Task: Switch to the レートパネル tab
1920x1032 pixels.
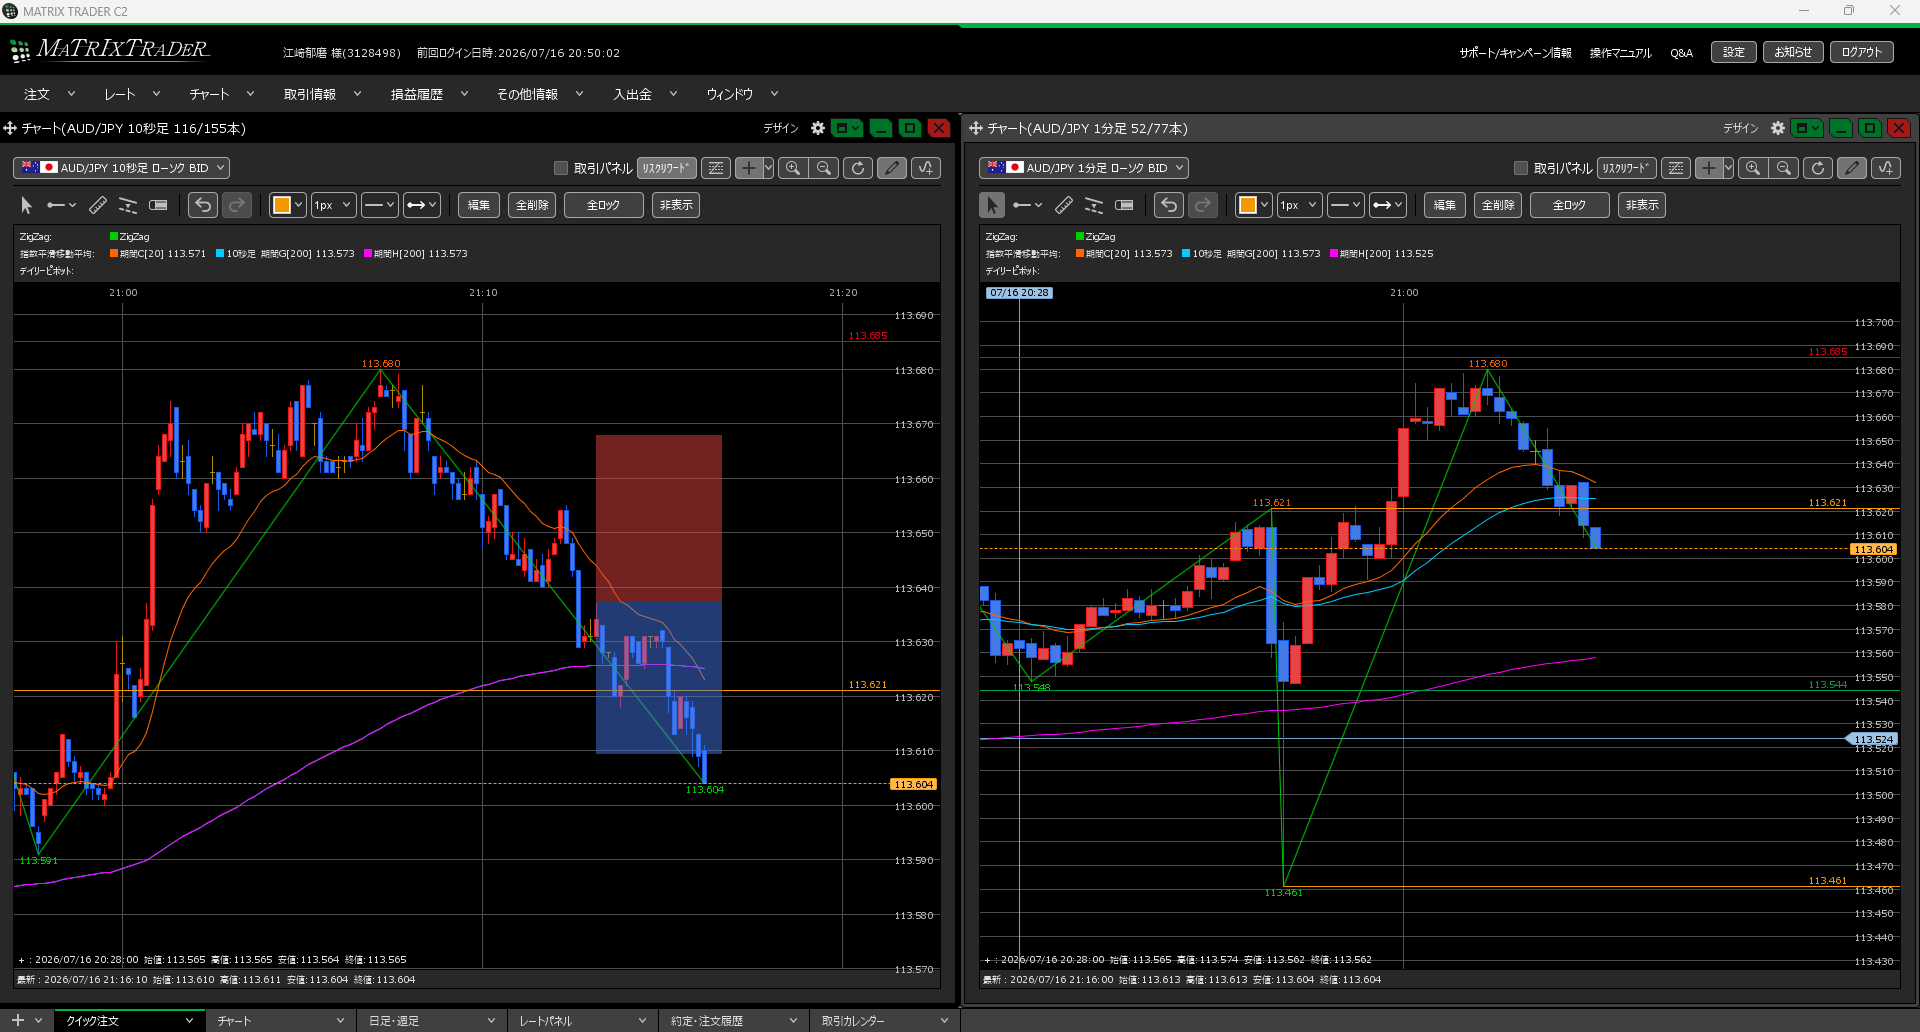Action: coord(582,1021)
